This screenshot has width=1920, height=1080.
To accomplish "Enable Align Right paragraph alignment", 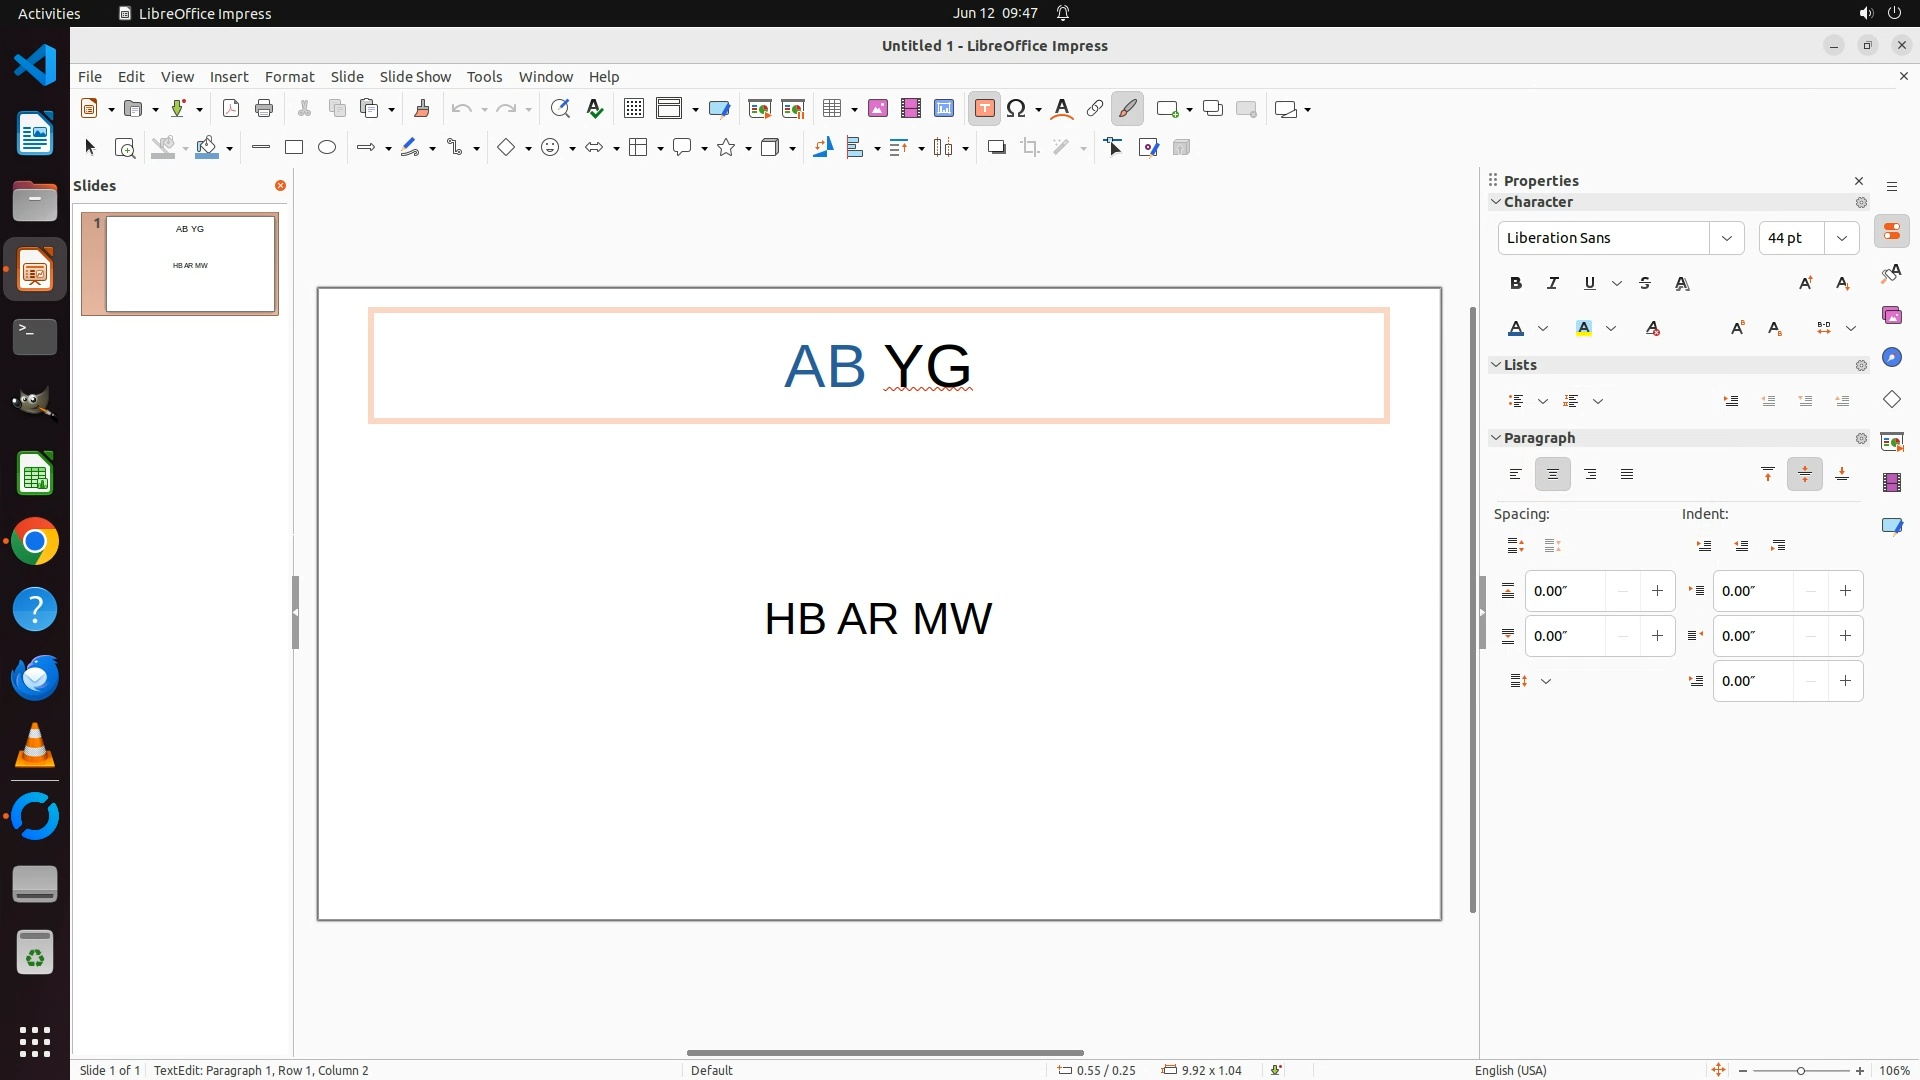I will pyautogui.click(x=1590, y=475).
